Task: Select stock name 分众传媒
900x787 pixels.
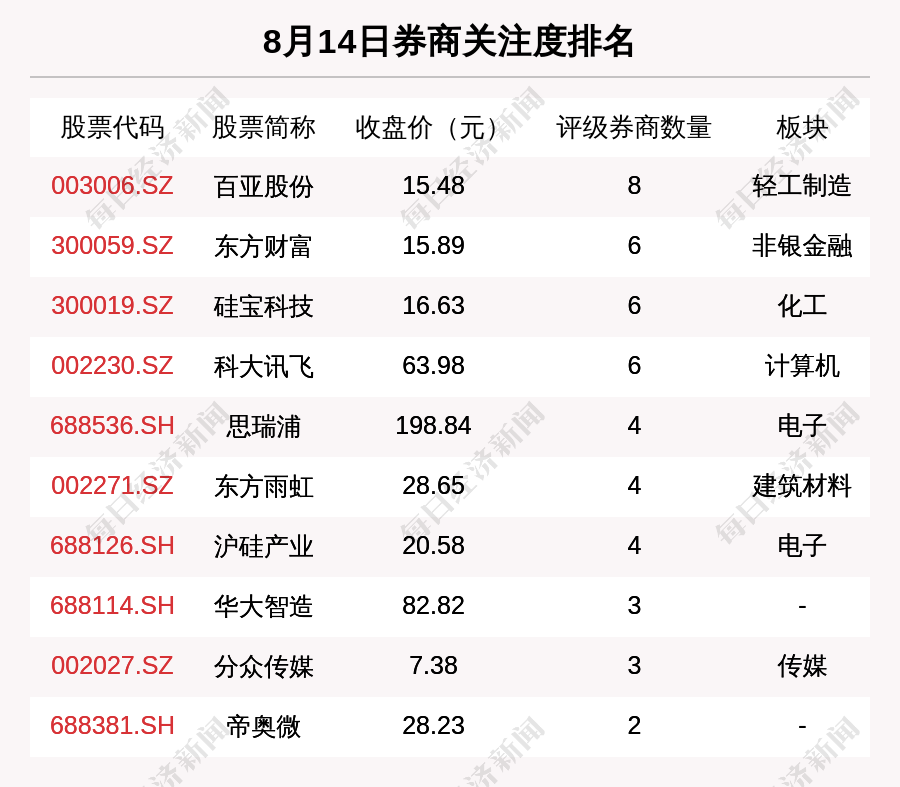Action: coord(263,666)
